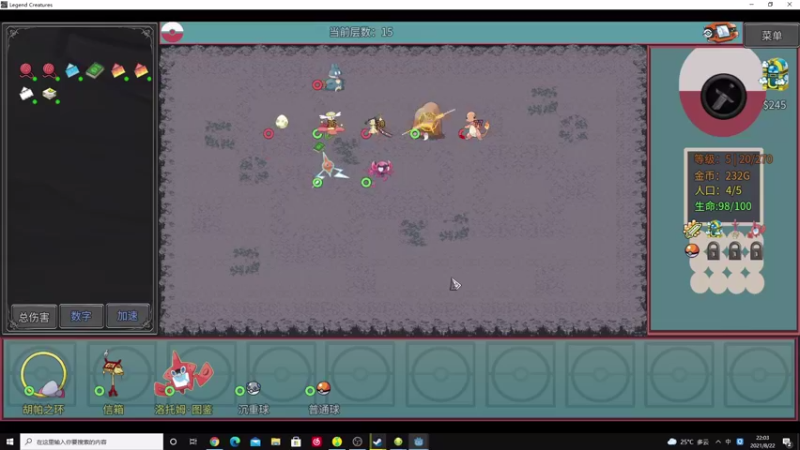This screenshot has width=800, height=450.
Task: Select the Munchlax at the top of the field
Action: (334, 77)
